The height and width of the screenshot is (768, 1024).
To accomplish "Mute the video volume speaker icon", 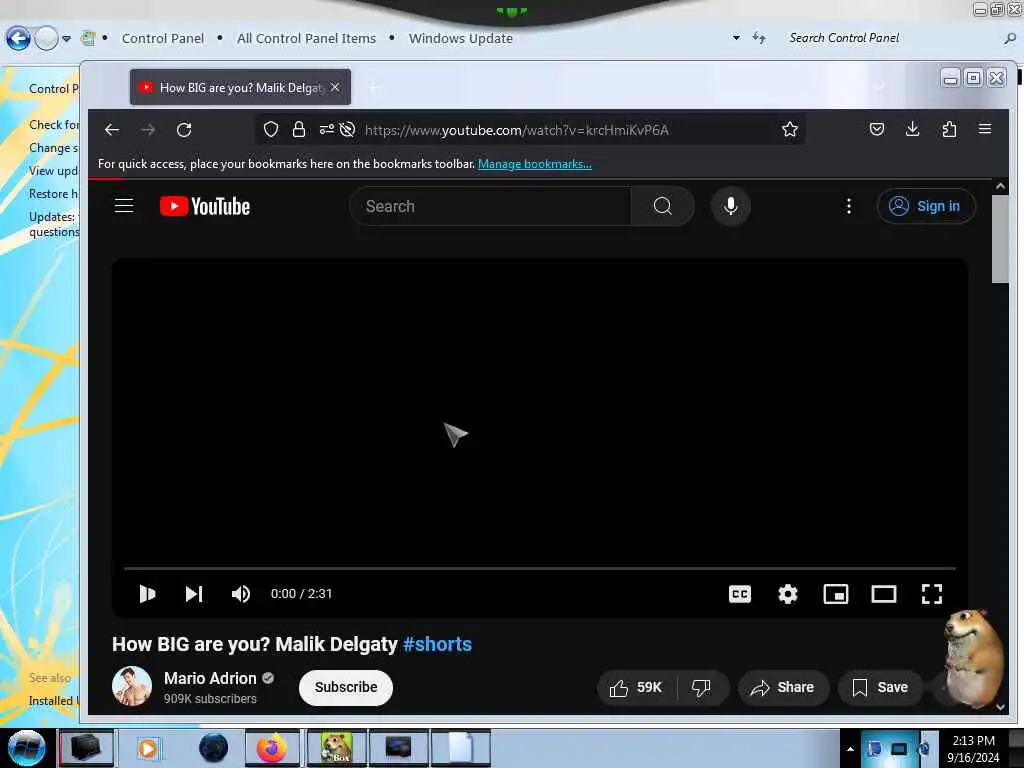I will [x=241, y=594].
